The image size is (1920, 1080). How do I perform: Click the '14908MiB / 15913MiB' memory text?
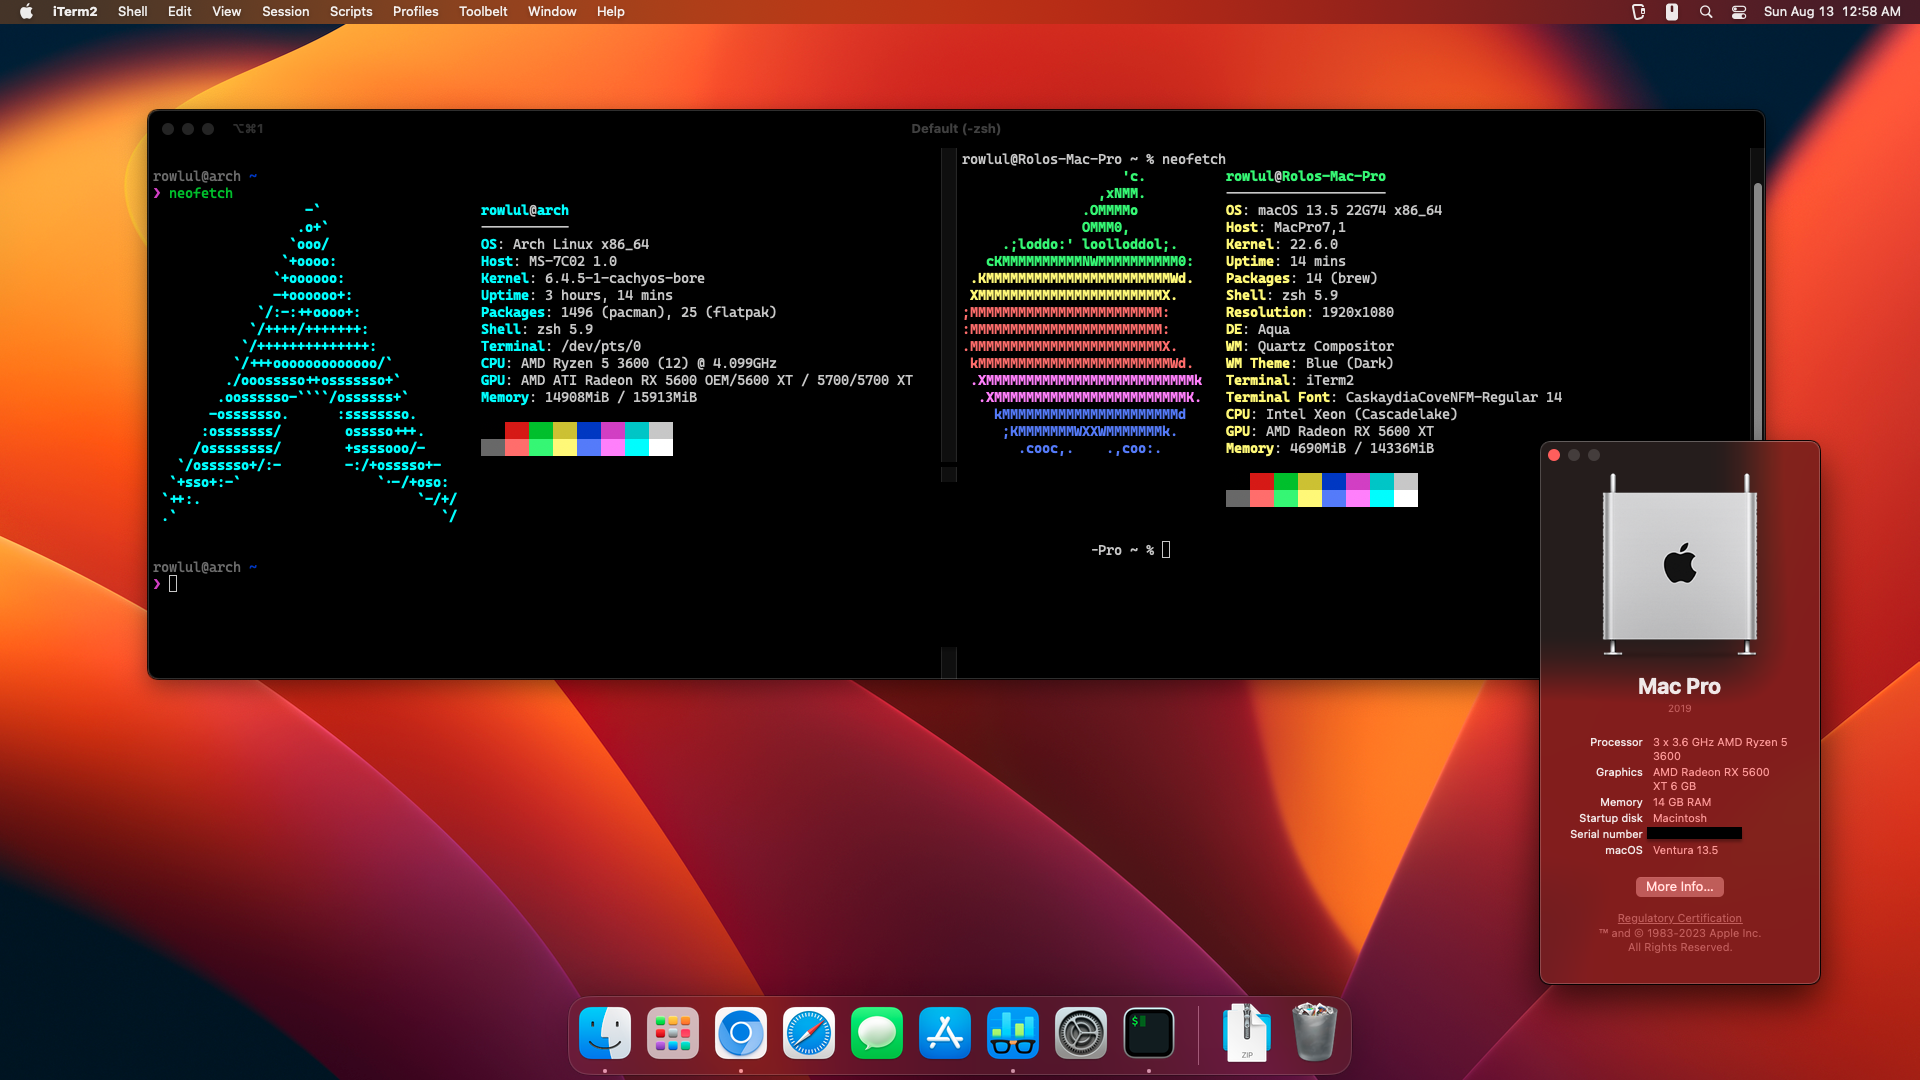[621, 398]
